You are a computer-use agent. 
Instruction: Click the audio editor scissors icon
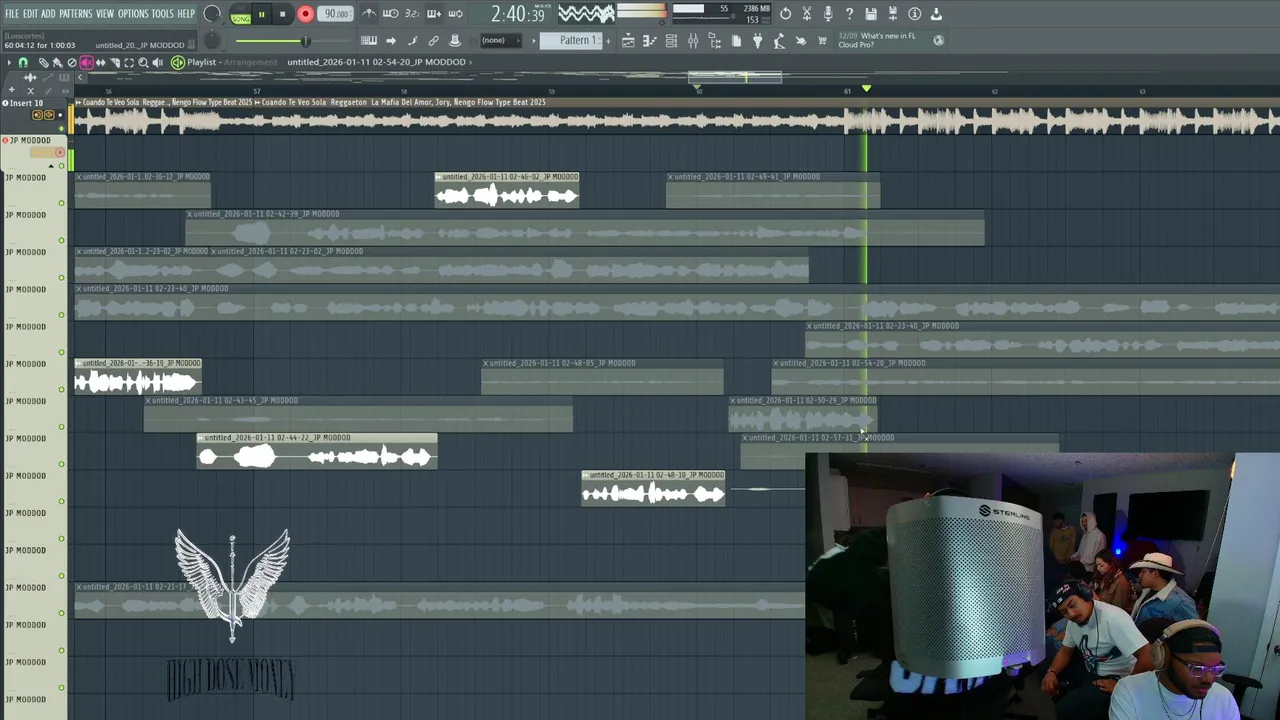point(807,14)
